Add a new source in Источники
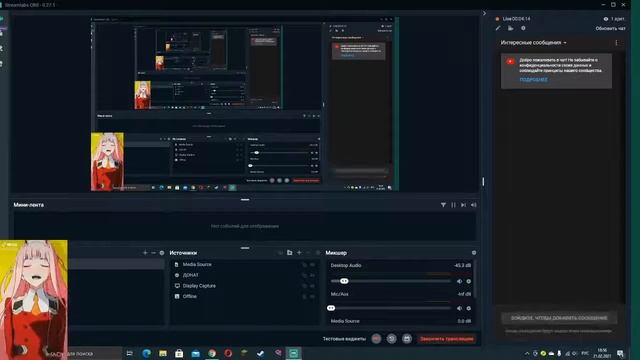This screenshot has width=640, height=360. point(299,253)
